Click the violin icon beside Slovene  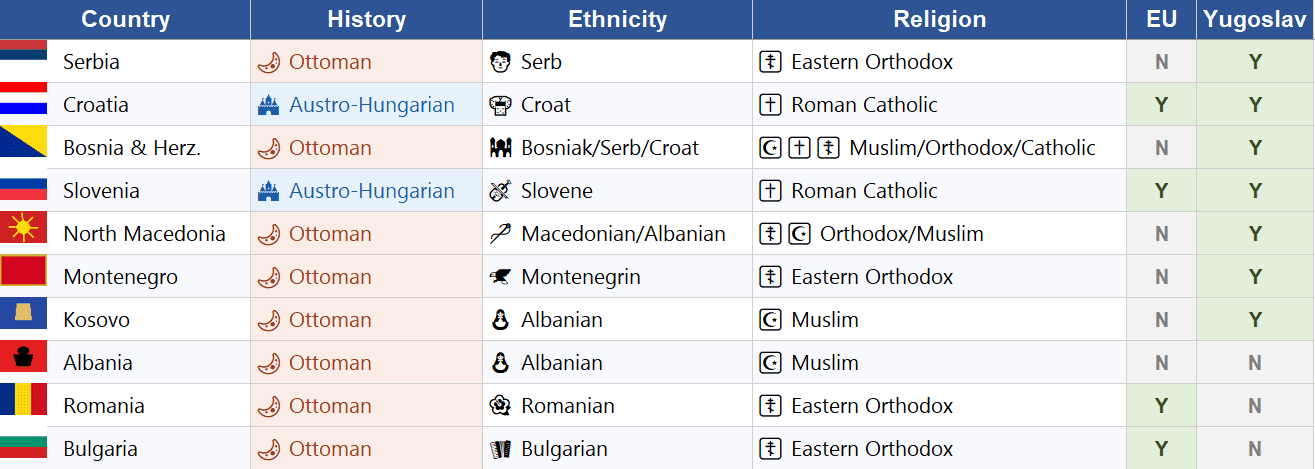point(500,191)
